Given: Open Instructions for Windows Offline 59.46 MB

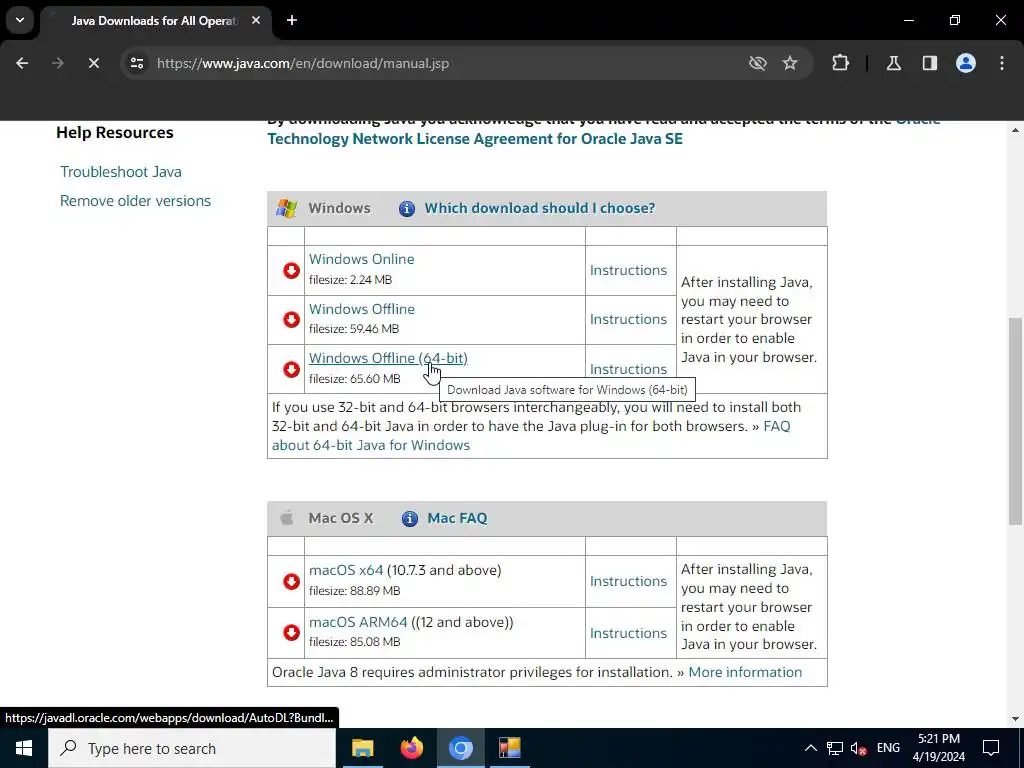Looking at the screenshot, I should pyautogui.click(x=628, y=319).
